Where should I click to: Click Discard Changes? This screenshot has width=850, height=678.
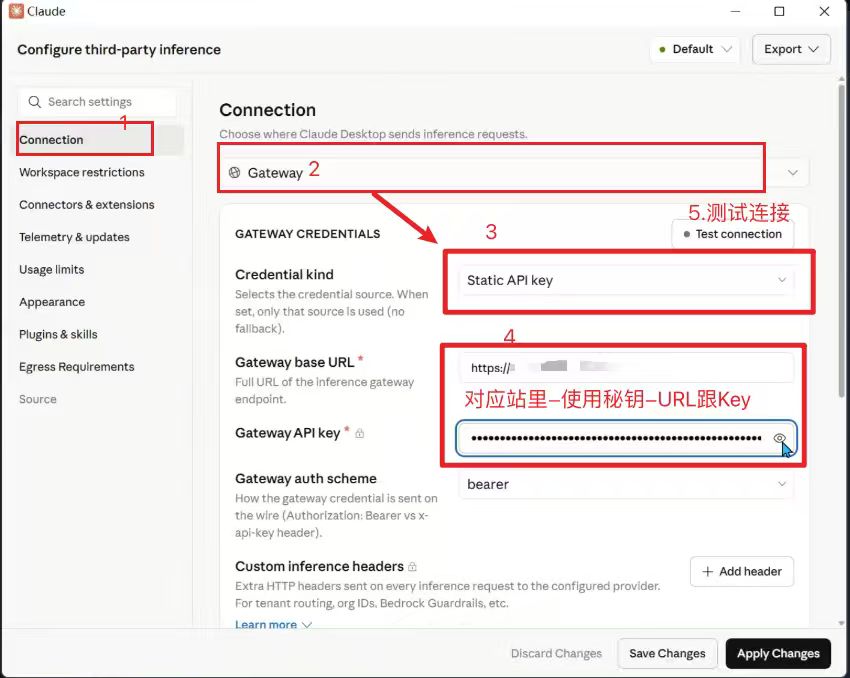pos(556,654)
